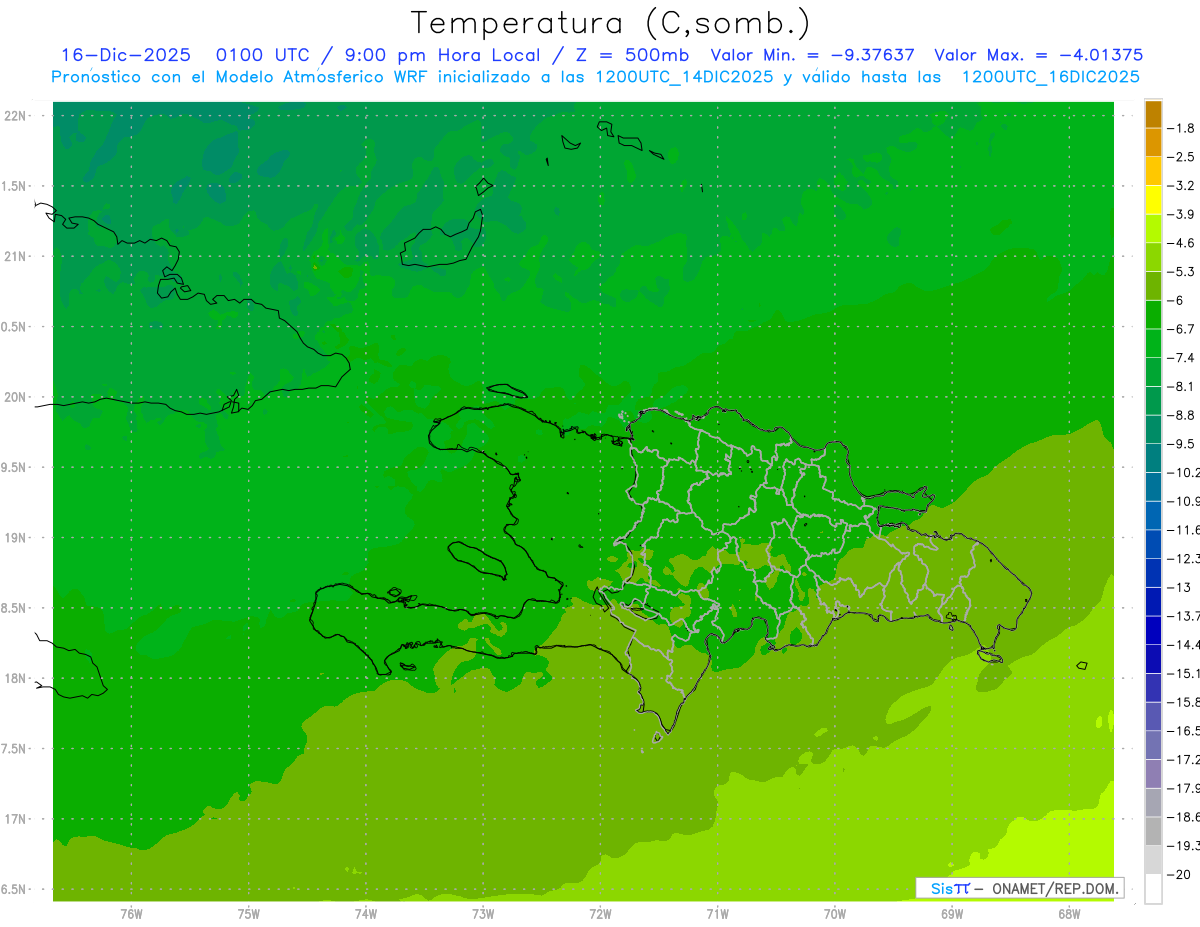Click the '1200UTC_16DIC2025' valid-until timestamp
This screenshot has height=927, width=1200.
click(1050, 77)
